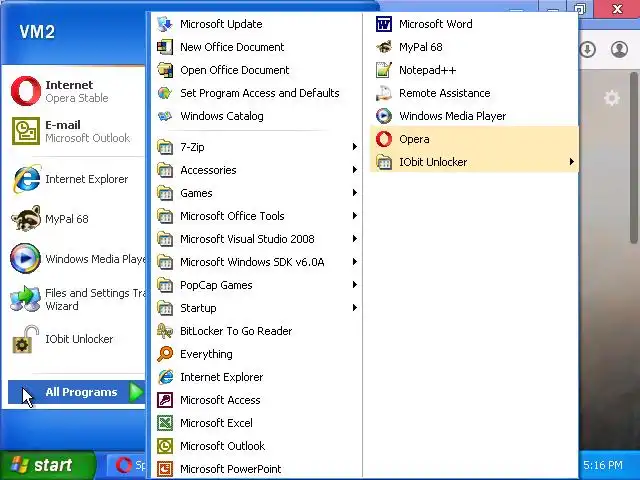
Task: Expand the 7-Zip folder arrow
Action: point(355,147)
